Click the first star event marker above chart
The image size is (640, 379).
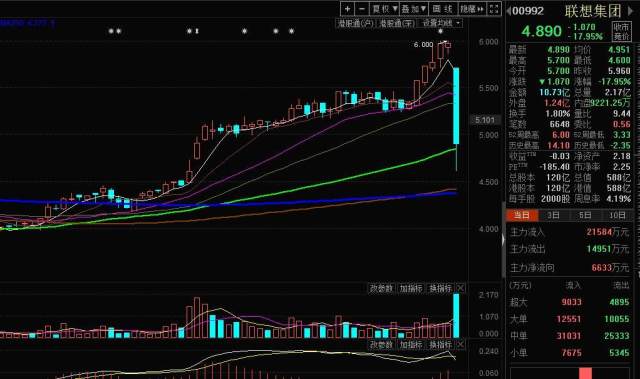(x=111, y=31)
